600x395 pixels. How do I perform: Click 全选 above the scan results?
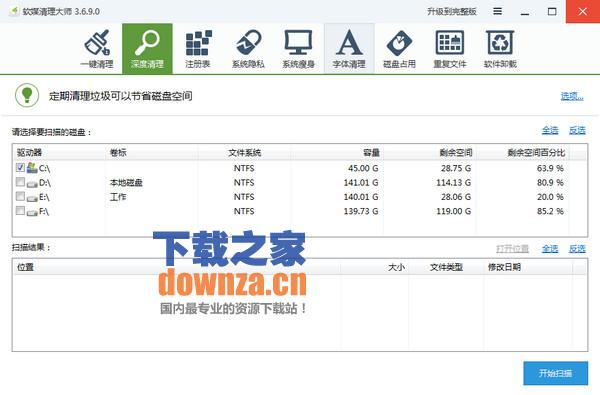(550, 249)
